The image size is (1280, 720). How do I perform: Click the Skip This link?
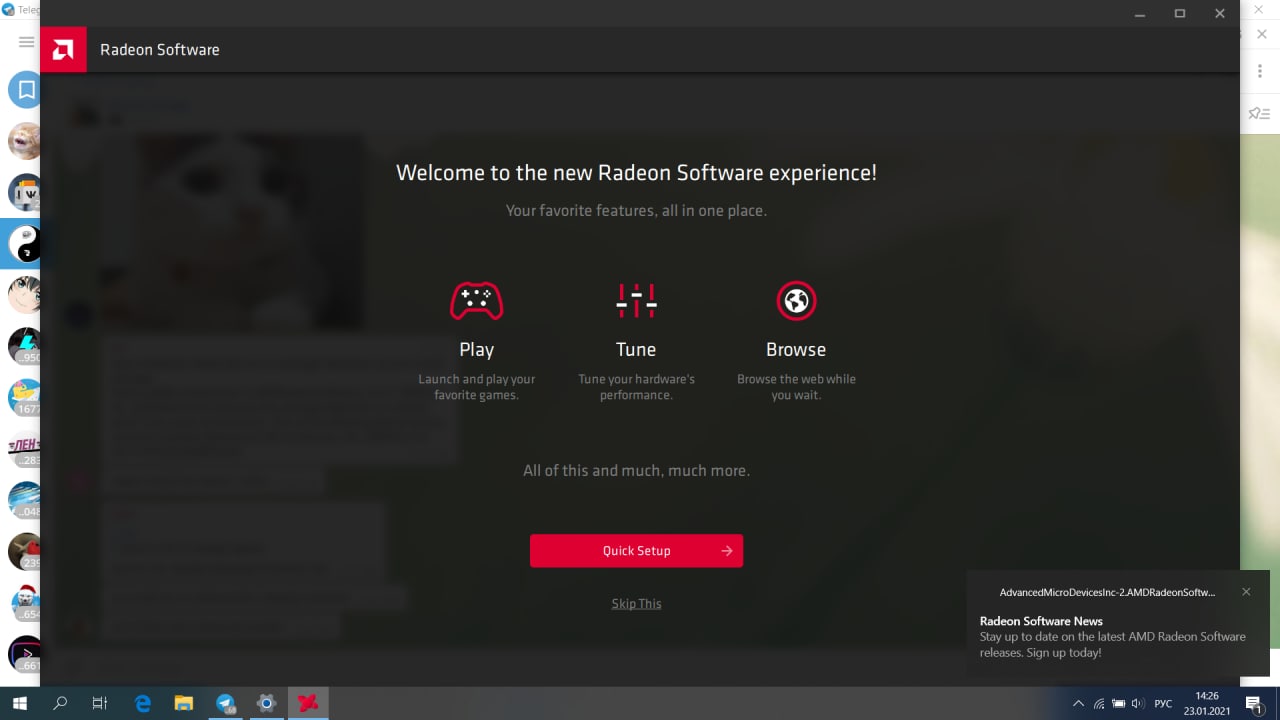click(636, 603)
